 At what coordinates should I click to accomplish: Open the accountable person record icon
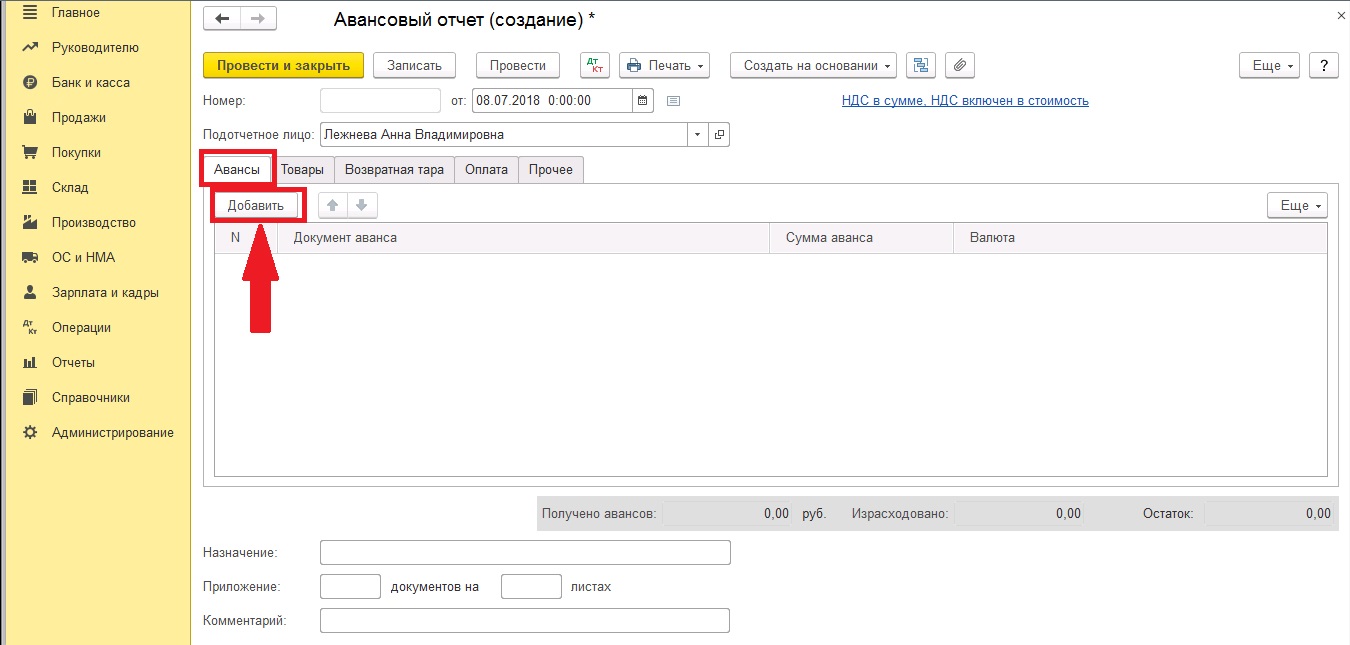click(x=718, y=134)
